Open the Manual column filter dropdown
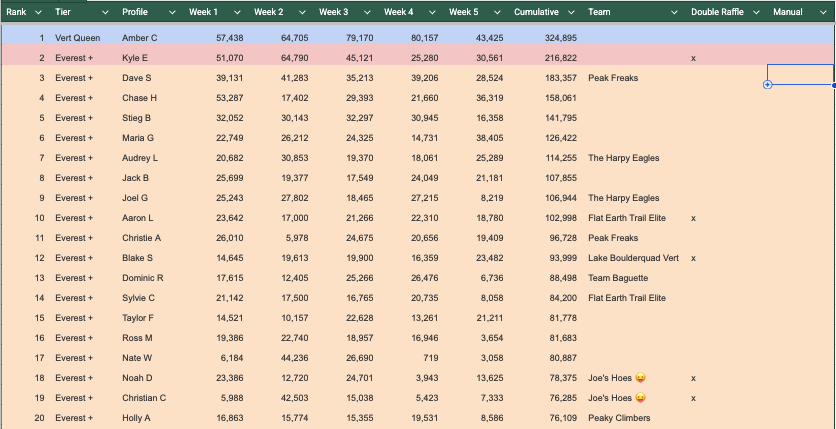Image resolution: width=836 pixels, height=429 pixels. [x=824, y=12]
